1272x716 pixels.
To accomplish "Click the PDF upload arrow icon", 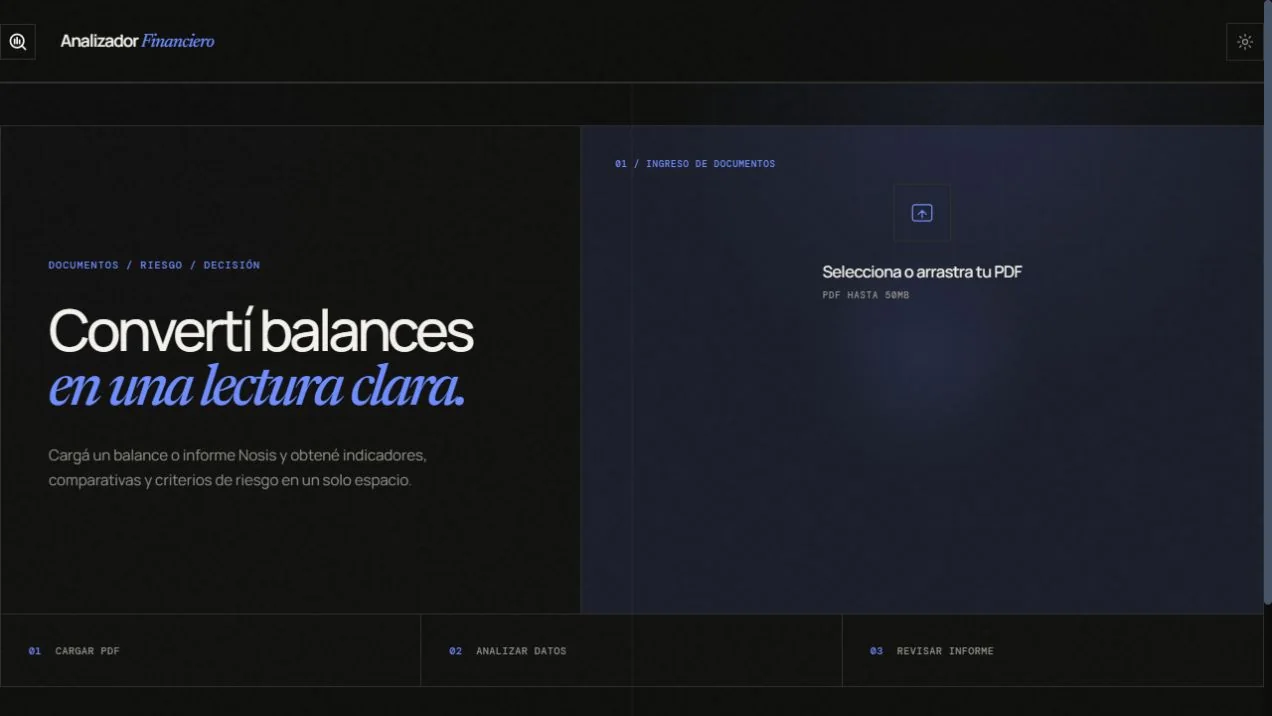I will tap(922, 213).
